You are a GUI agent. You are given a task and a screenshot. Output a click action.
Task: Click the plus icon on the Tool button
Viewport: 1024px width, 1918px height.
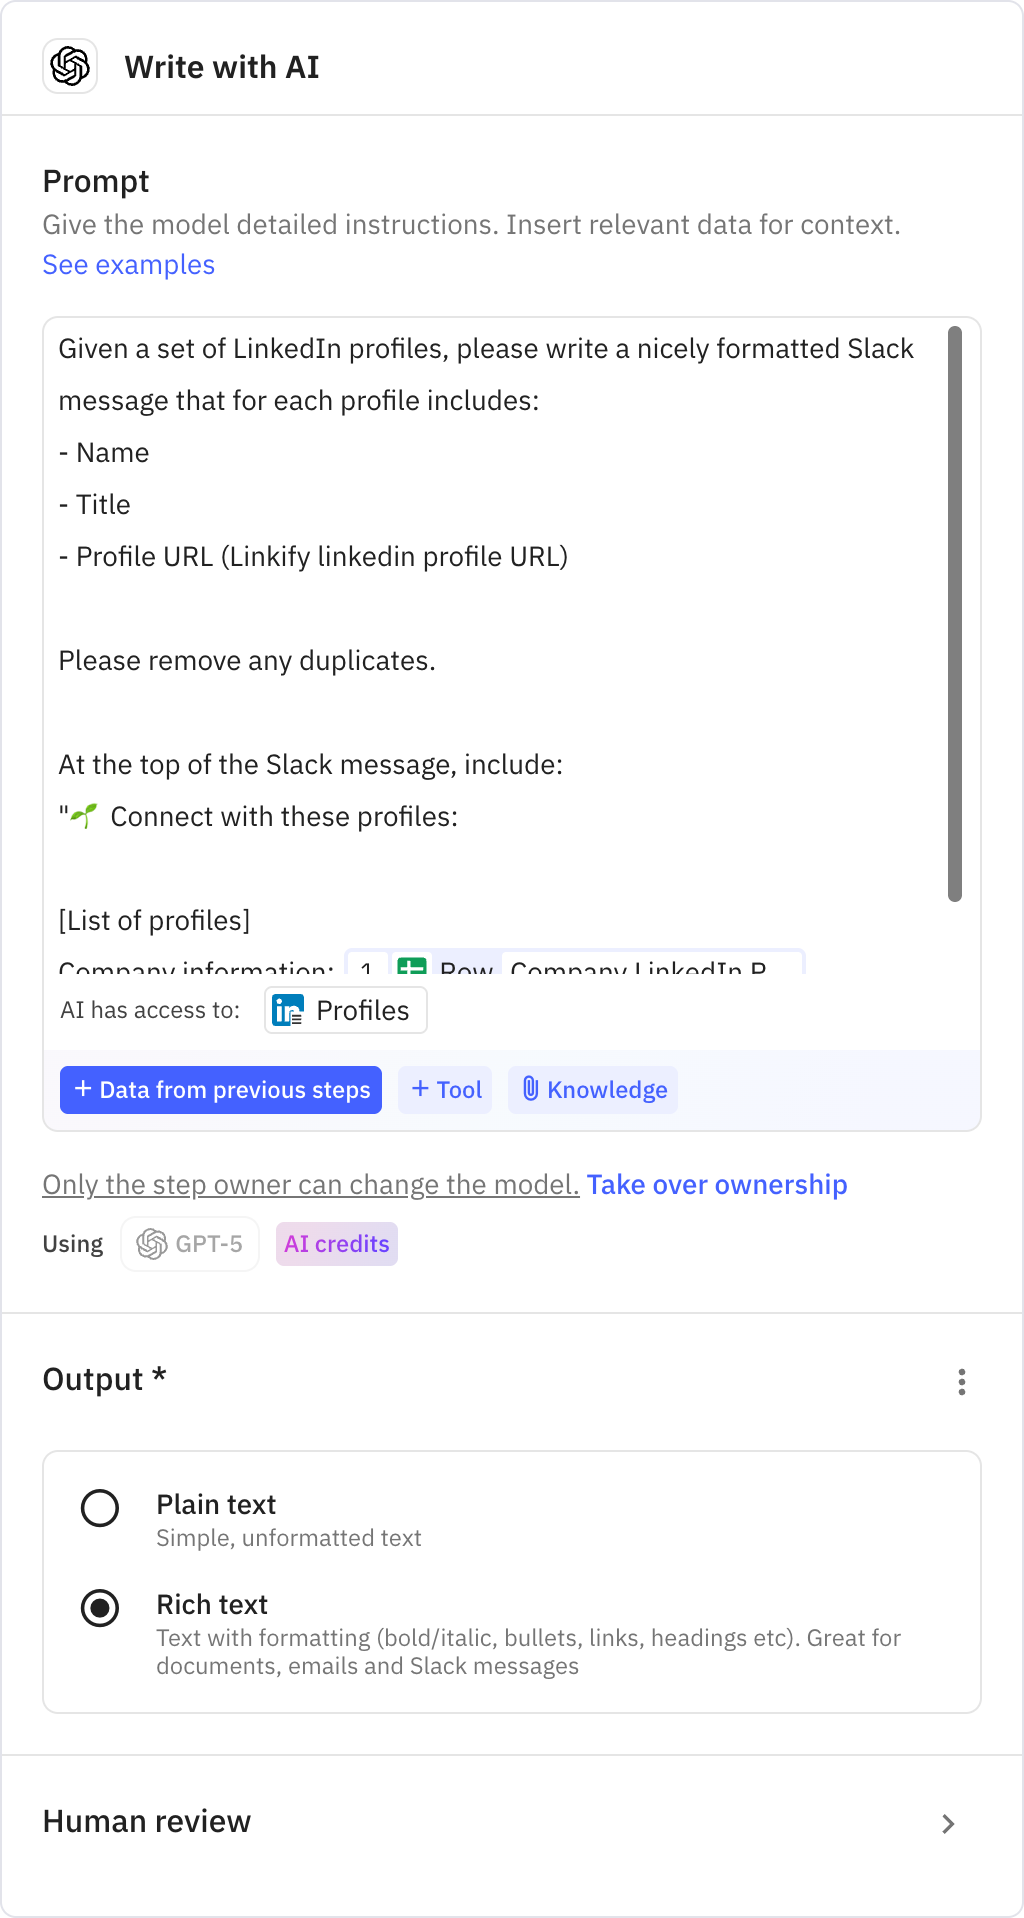point(420,1090)
